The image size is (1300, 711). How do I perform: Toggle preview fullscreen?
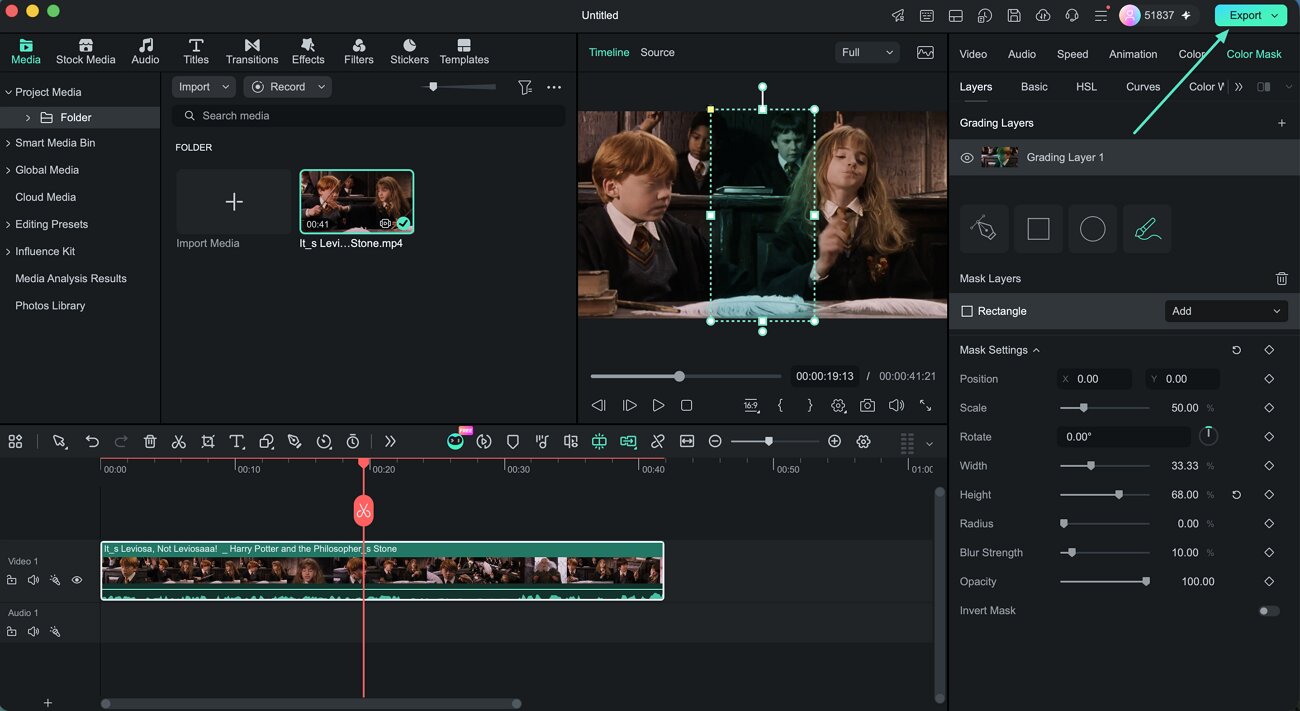point(925,405)
